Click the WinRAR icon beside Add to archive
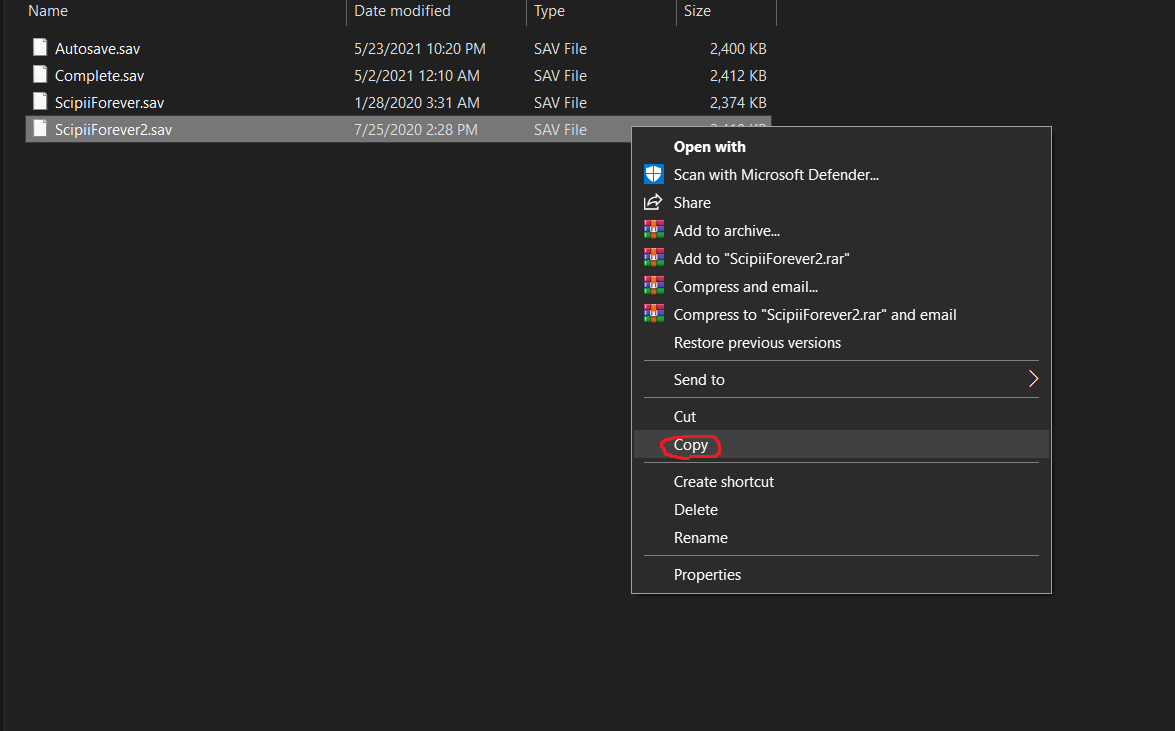 tap(653, 231)
